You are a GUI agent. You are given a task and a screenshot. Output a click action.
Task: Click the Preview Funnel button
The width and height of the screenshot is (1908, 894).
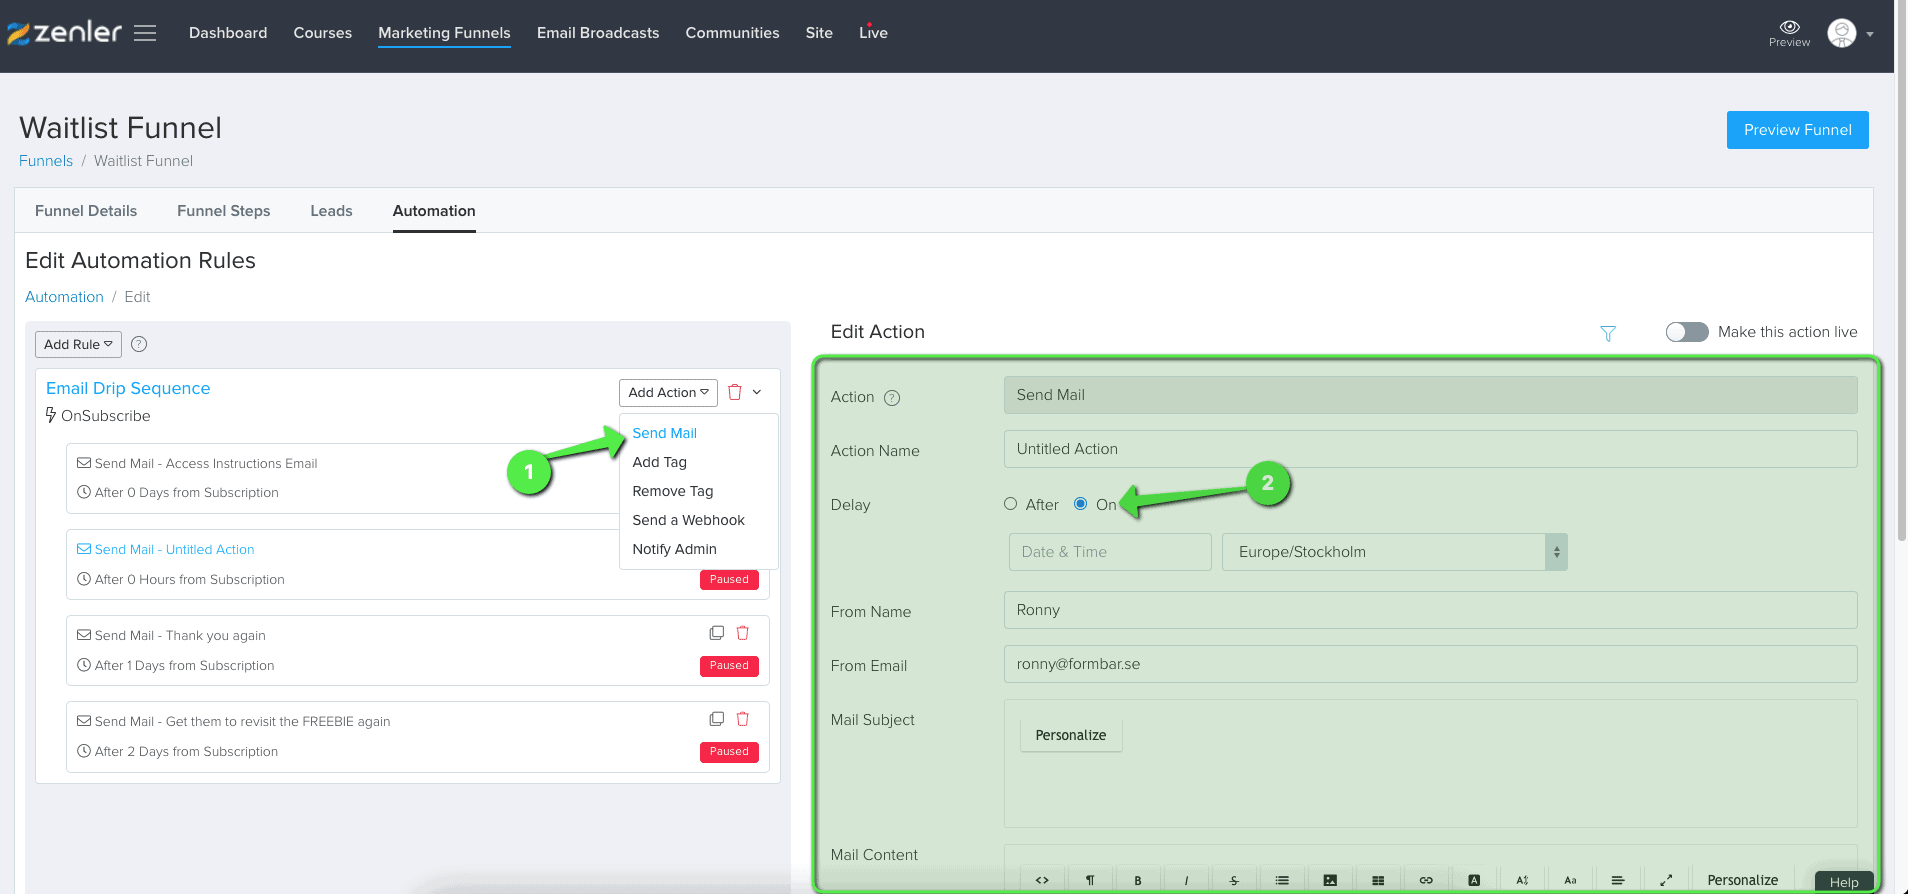click(1797, 130)
